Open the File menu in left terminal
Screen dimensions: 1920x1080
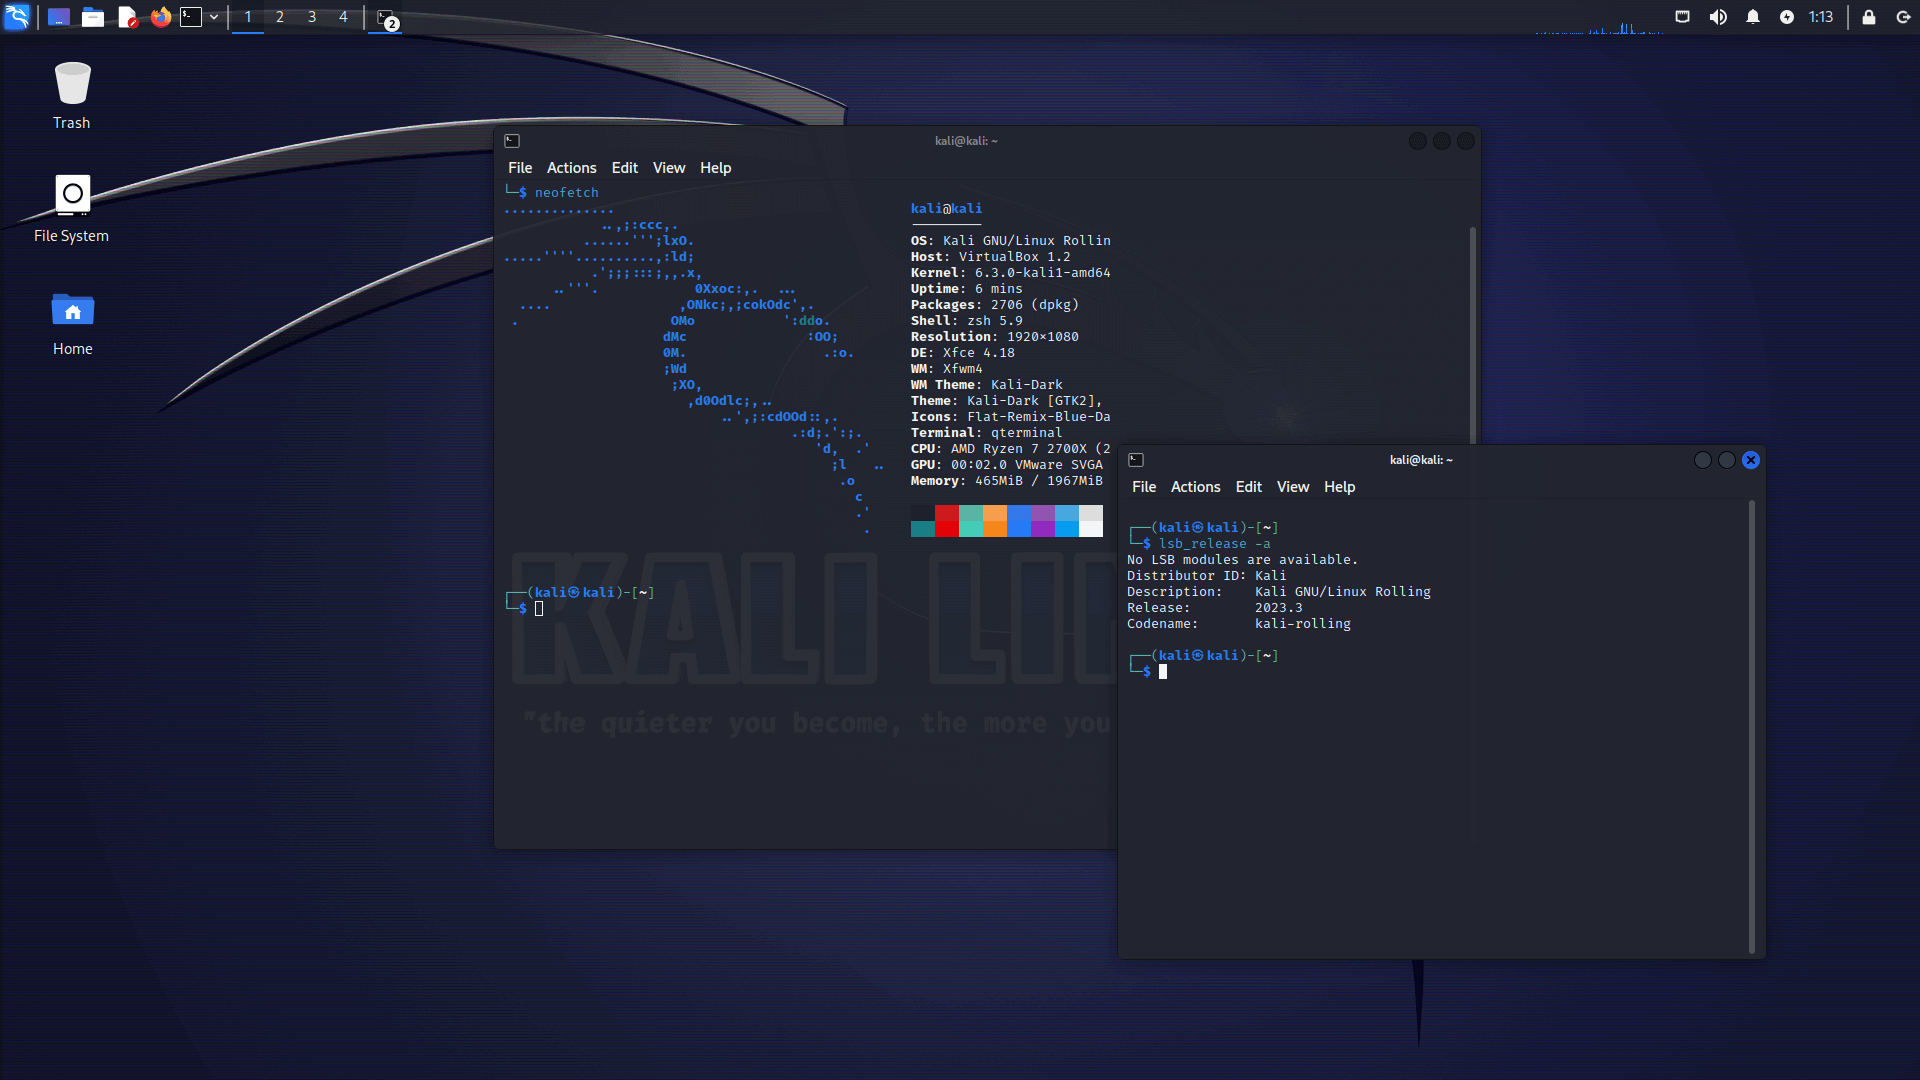click(518, 167)
